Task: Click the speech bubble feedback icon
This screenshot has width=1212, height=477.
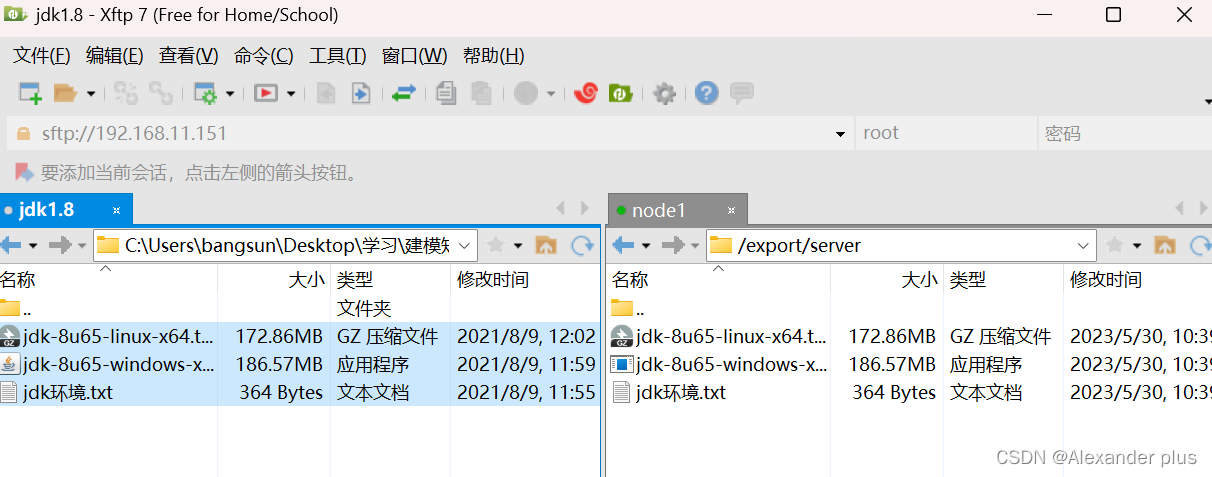Action: [741, 93]
